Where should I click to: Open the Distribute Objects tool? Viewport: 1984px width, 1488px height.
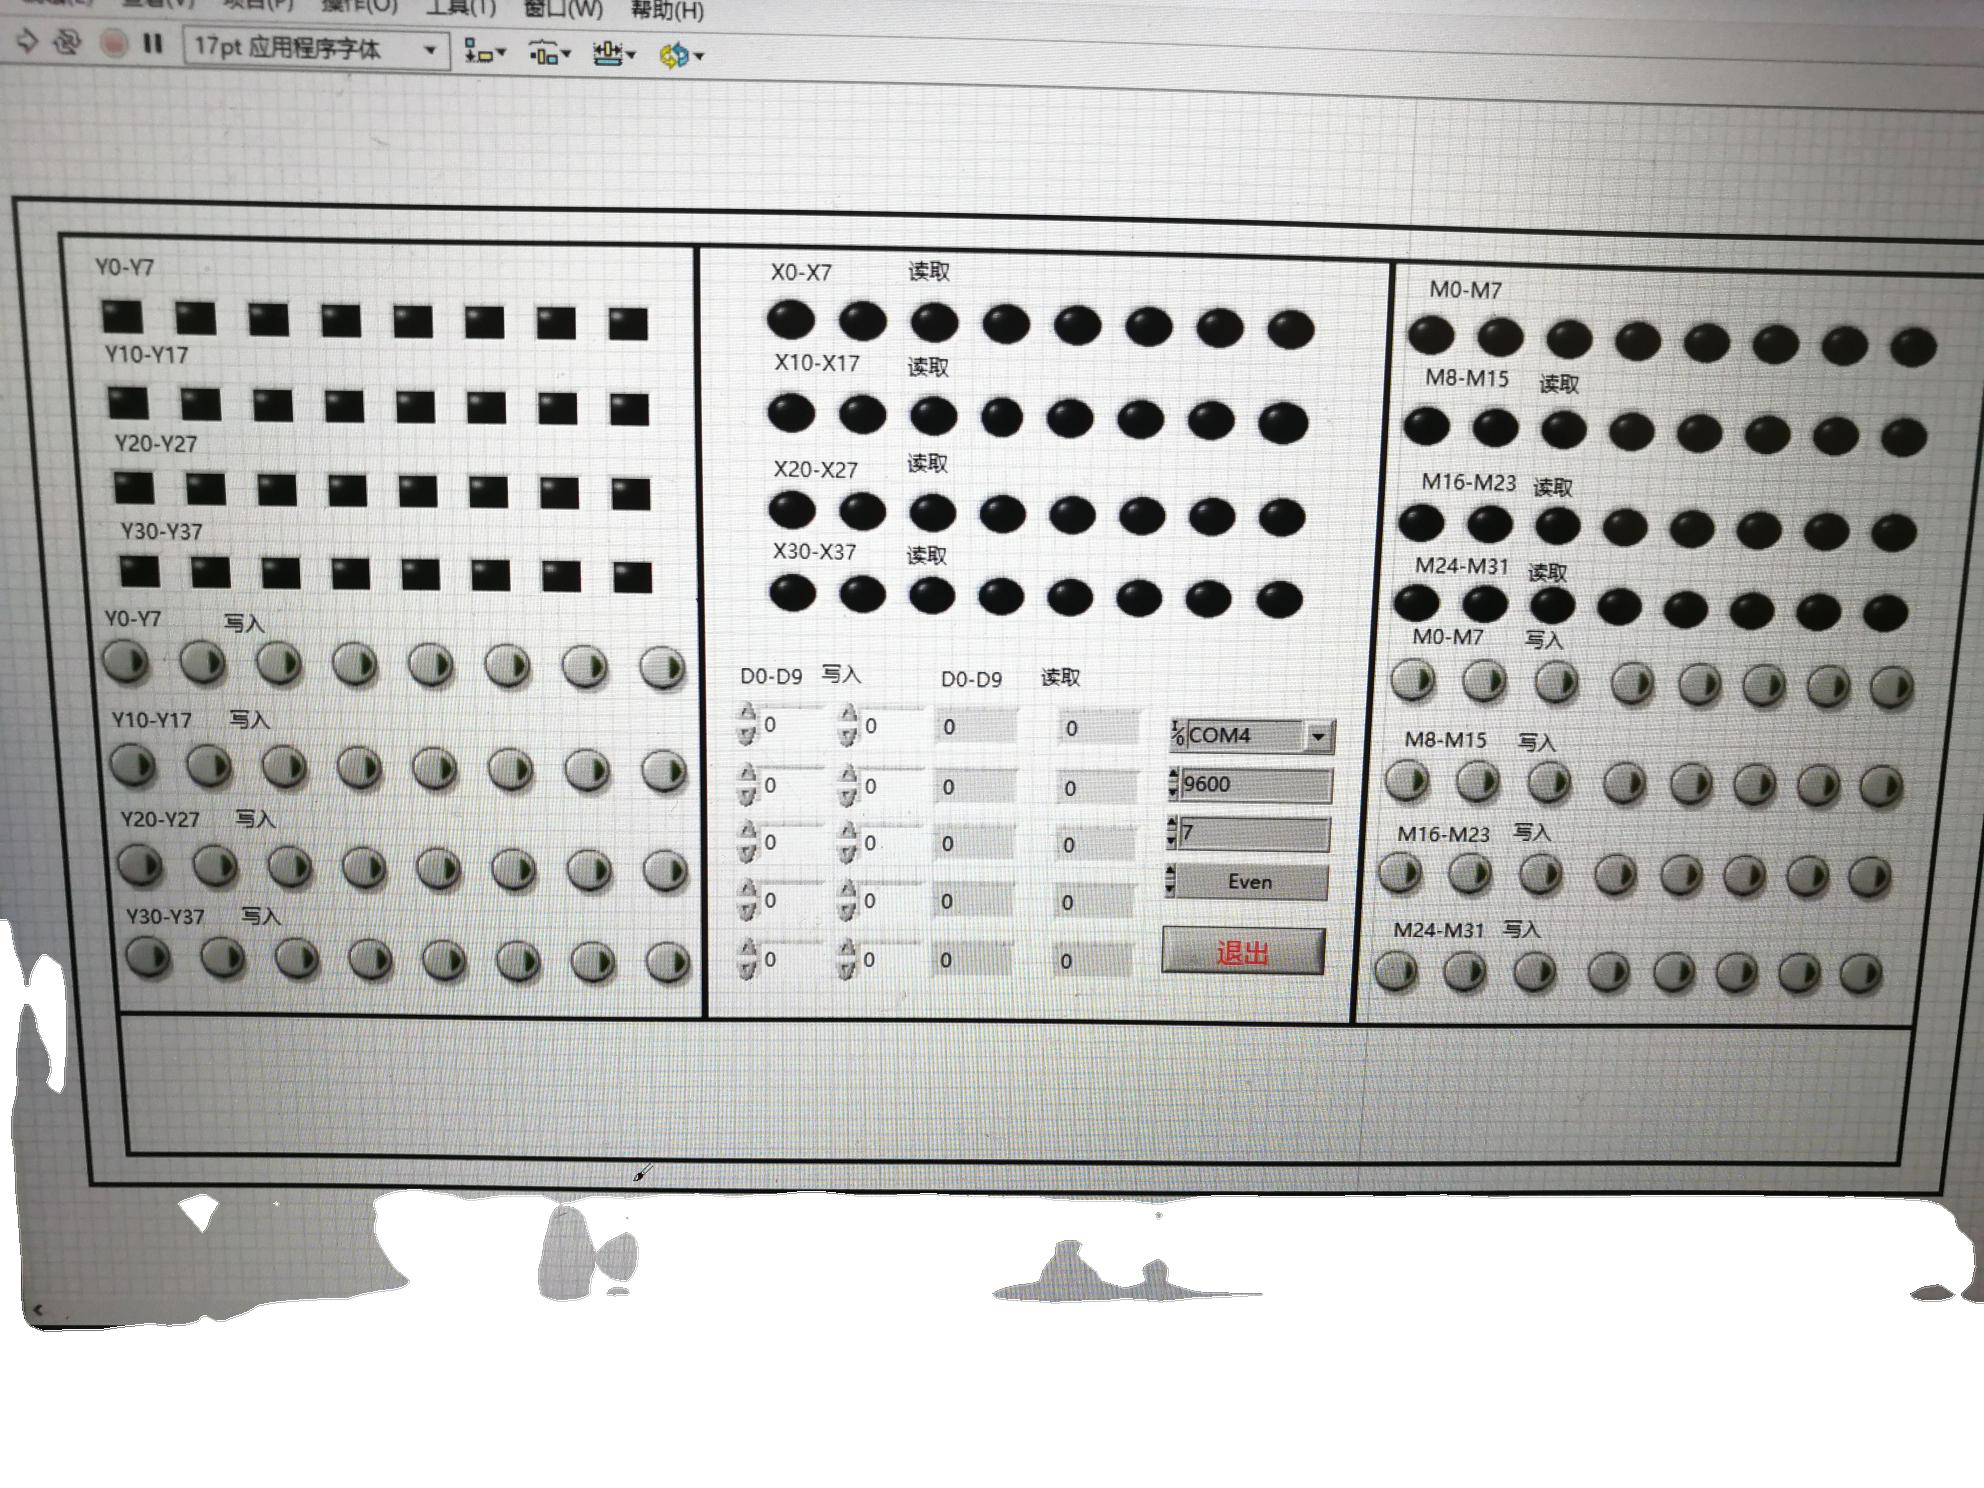[x=548, y=54]
